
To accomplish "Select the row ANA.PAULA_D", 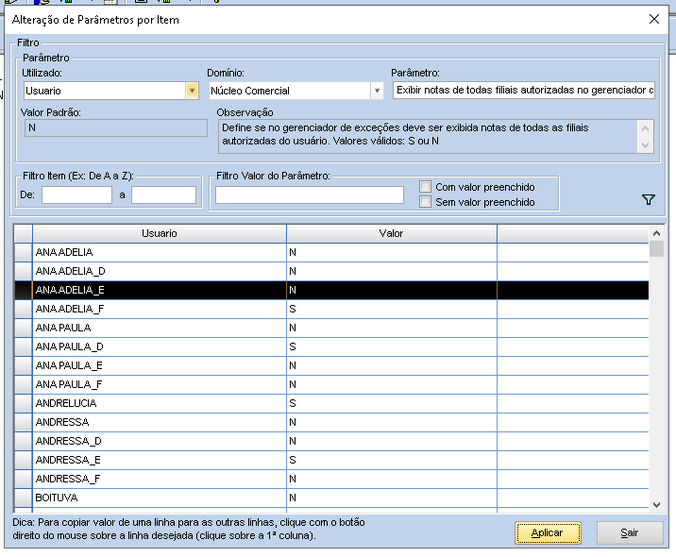I will point(331,347).
